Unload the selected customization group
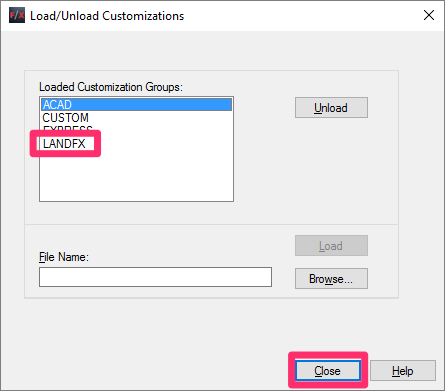The height and width of the screenshot is (391, 445). tap(331, 108)
